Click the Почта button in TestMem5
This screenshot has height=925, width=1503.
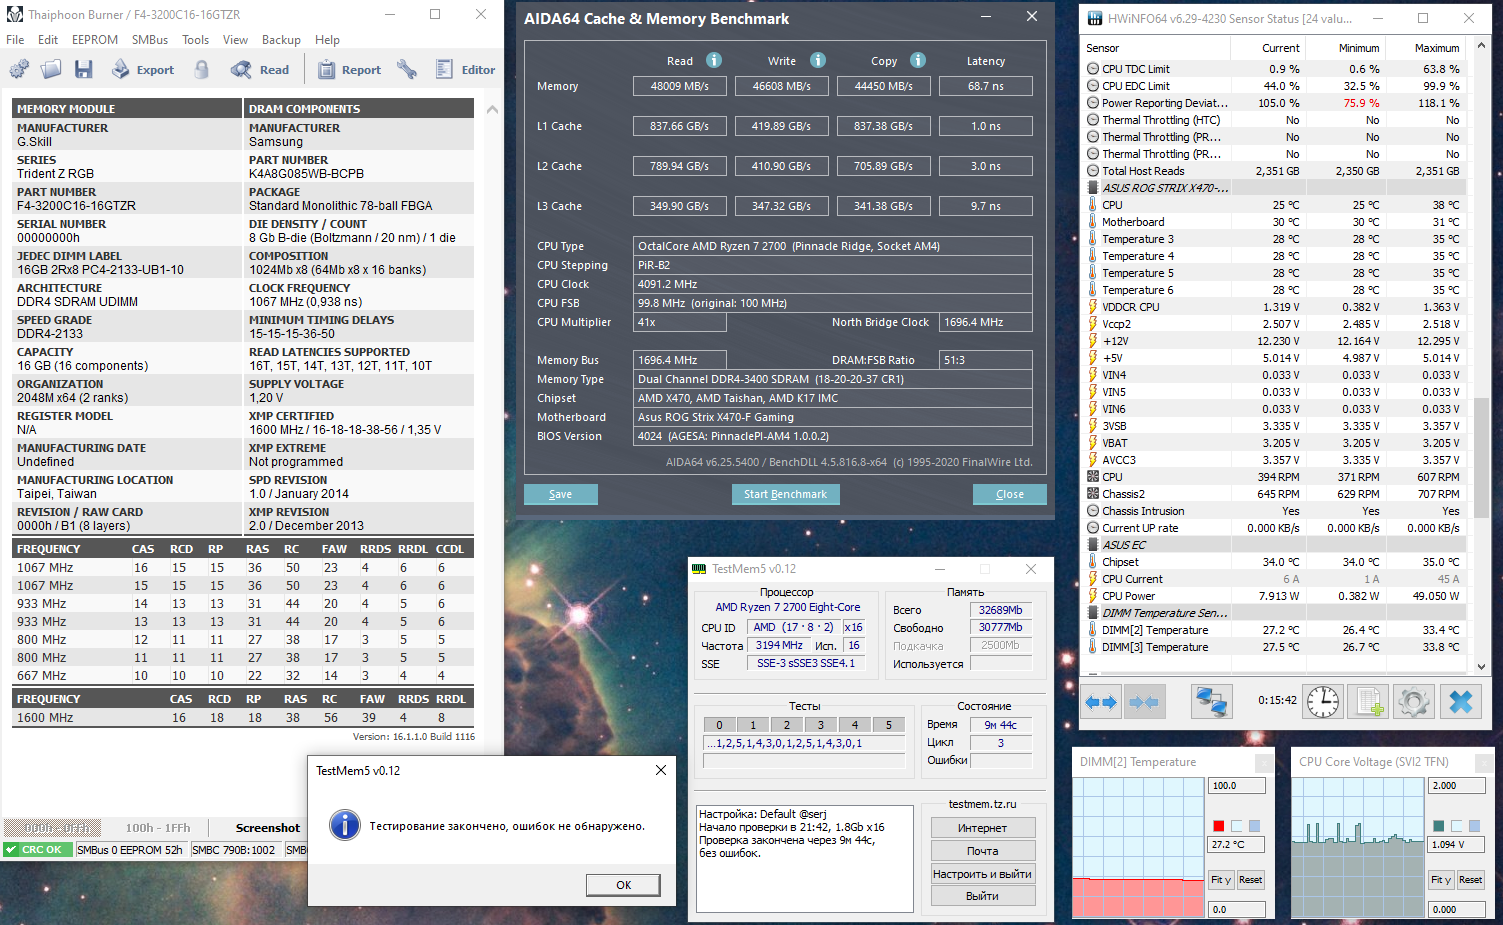(983, 851)
